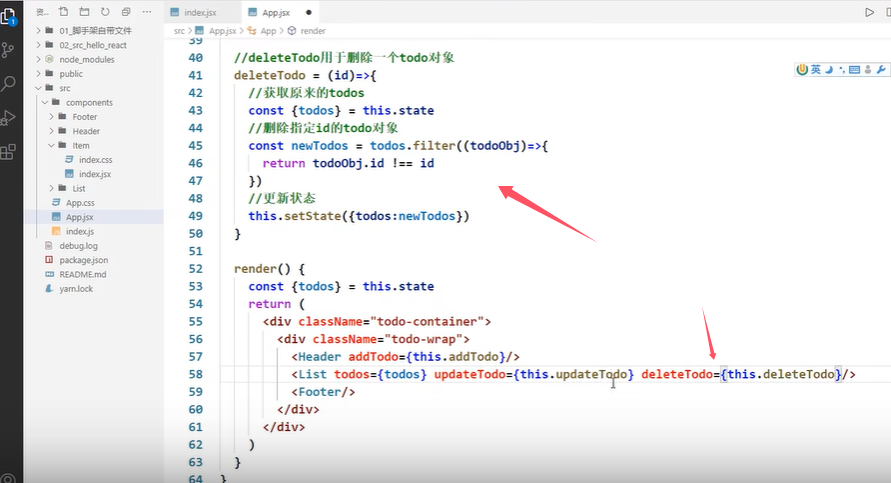Open the explorer more actions menu
The height and width of the screenshot is (483, 891).
click(x=147, y=11)
